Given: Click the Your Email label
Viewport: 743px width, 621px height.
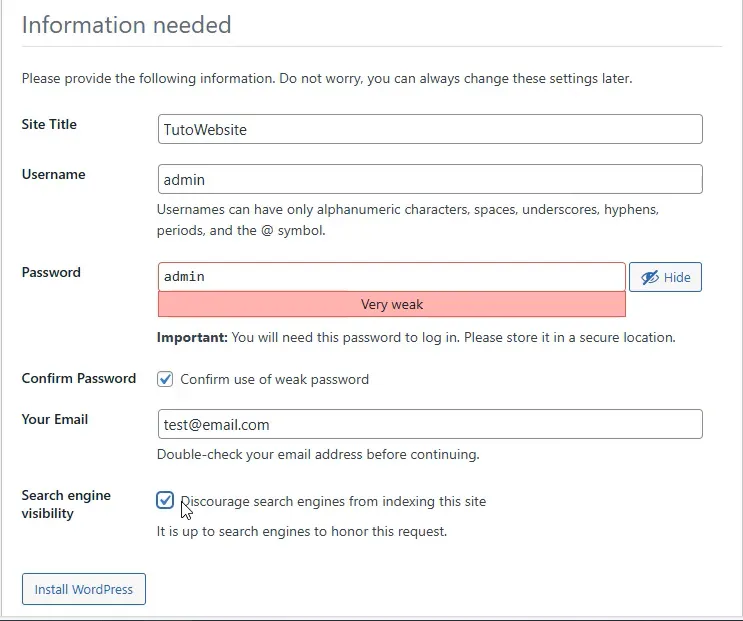Looking at the screenshot, I should point(54,419).
